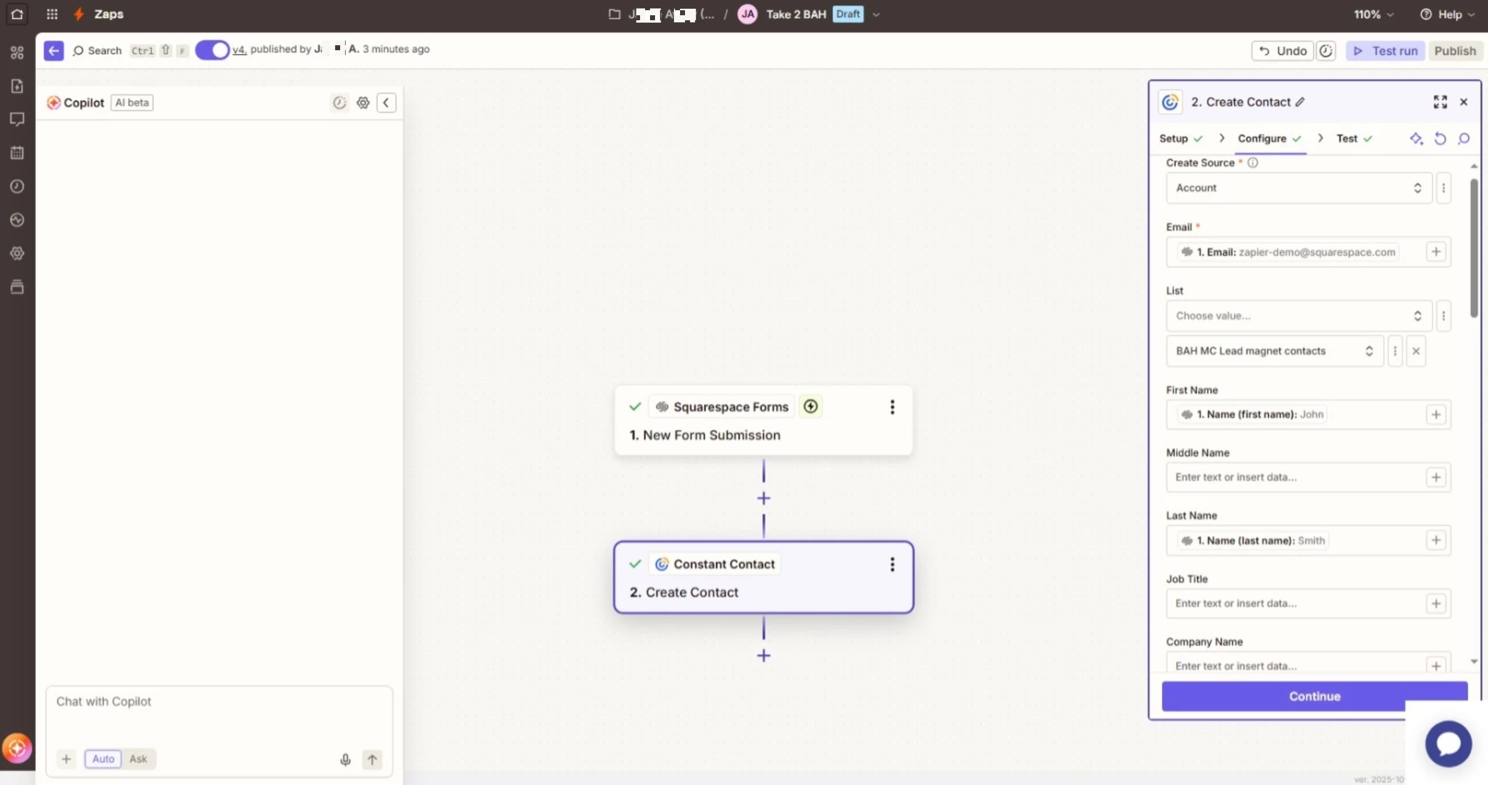Open Copilot settings gear icon
The image size is (1488, 785).
pos(363,103)
